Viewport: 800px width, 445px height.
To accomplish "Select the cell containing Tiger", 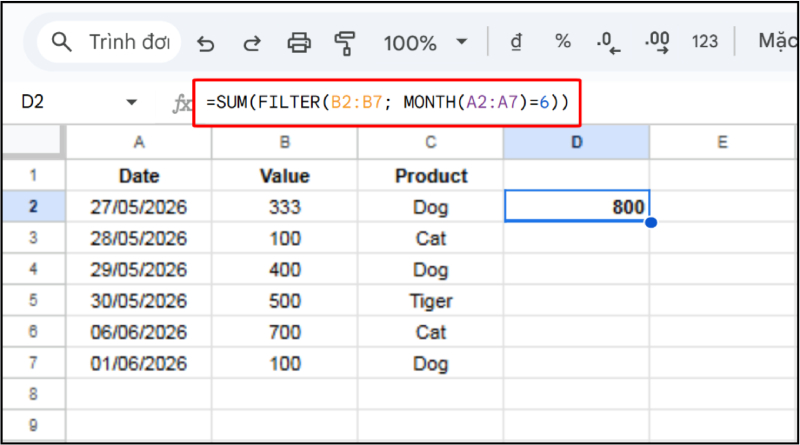I will (x=431, y=301).
